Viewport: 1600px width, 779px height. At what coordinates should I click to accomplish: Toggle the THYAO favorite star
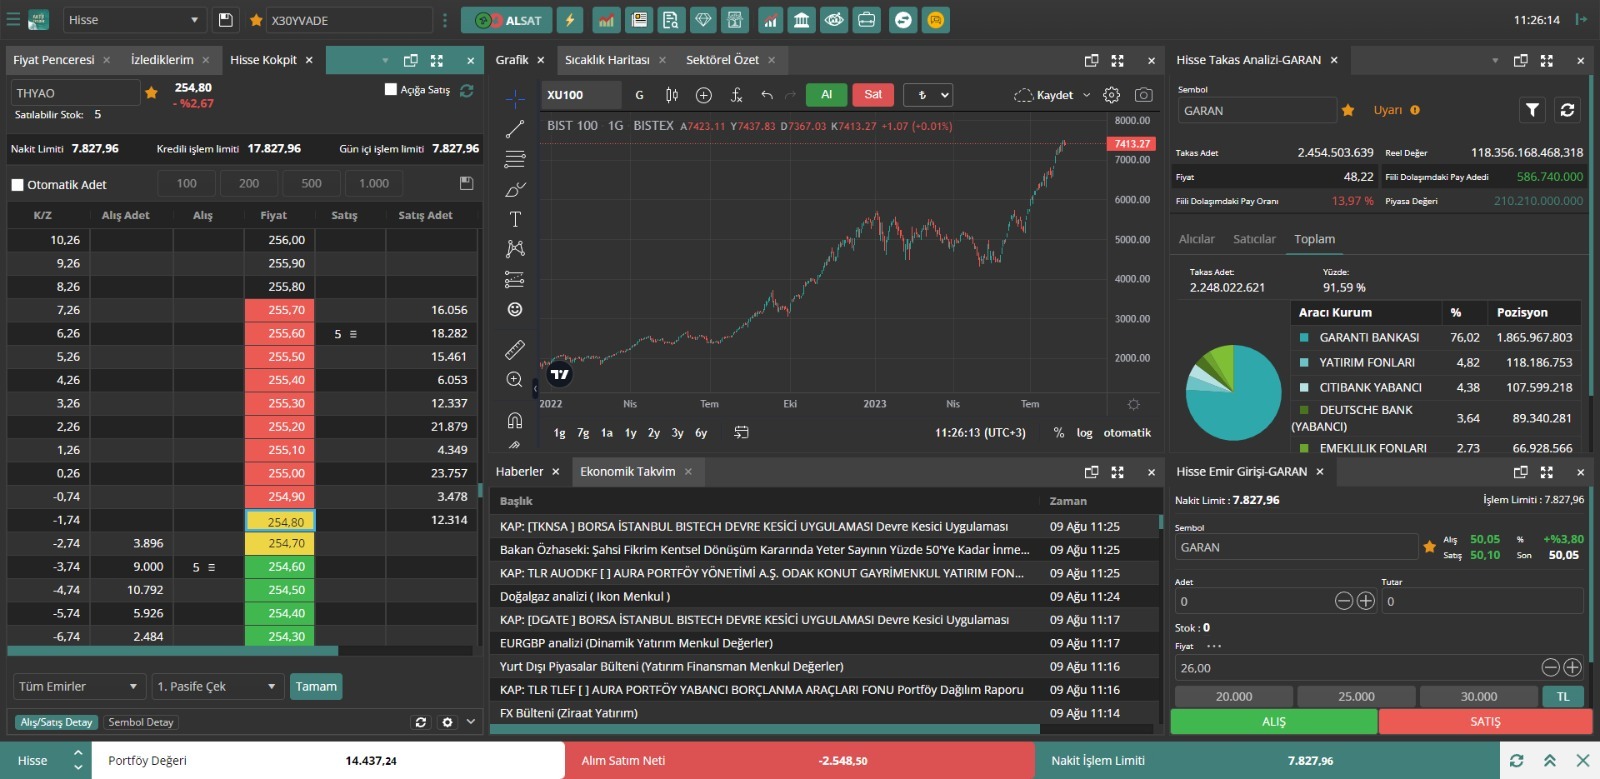[x=151, y=93]
